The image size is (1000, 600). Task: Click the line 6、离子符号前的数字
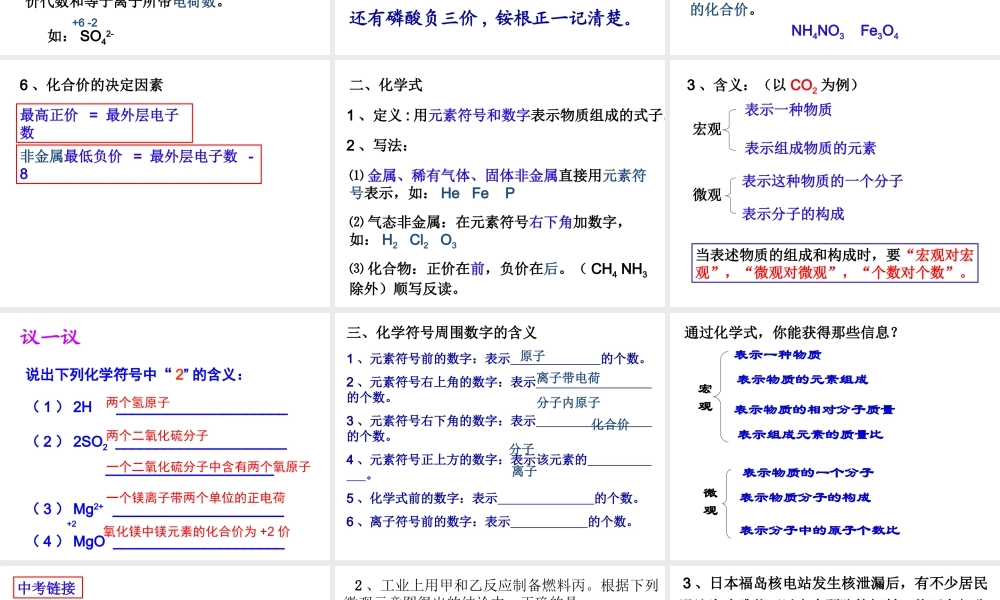pos(490,522)
